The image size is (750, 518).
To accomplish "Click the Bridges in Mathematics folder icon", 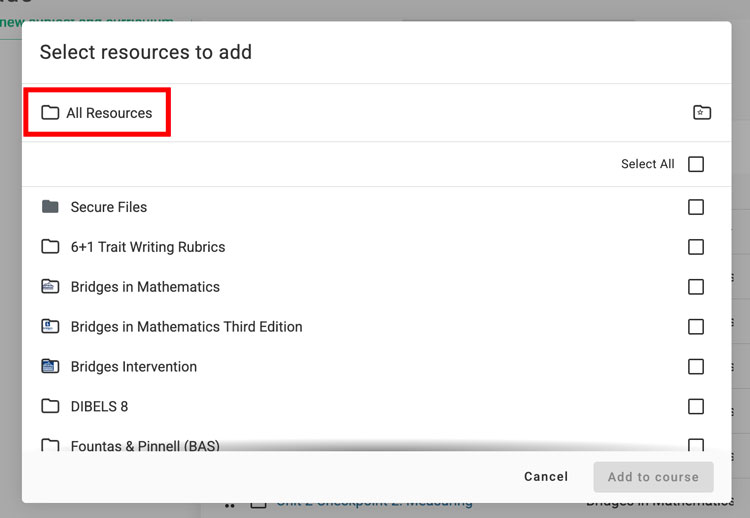I will pos(50,287).
